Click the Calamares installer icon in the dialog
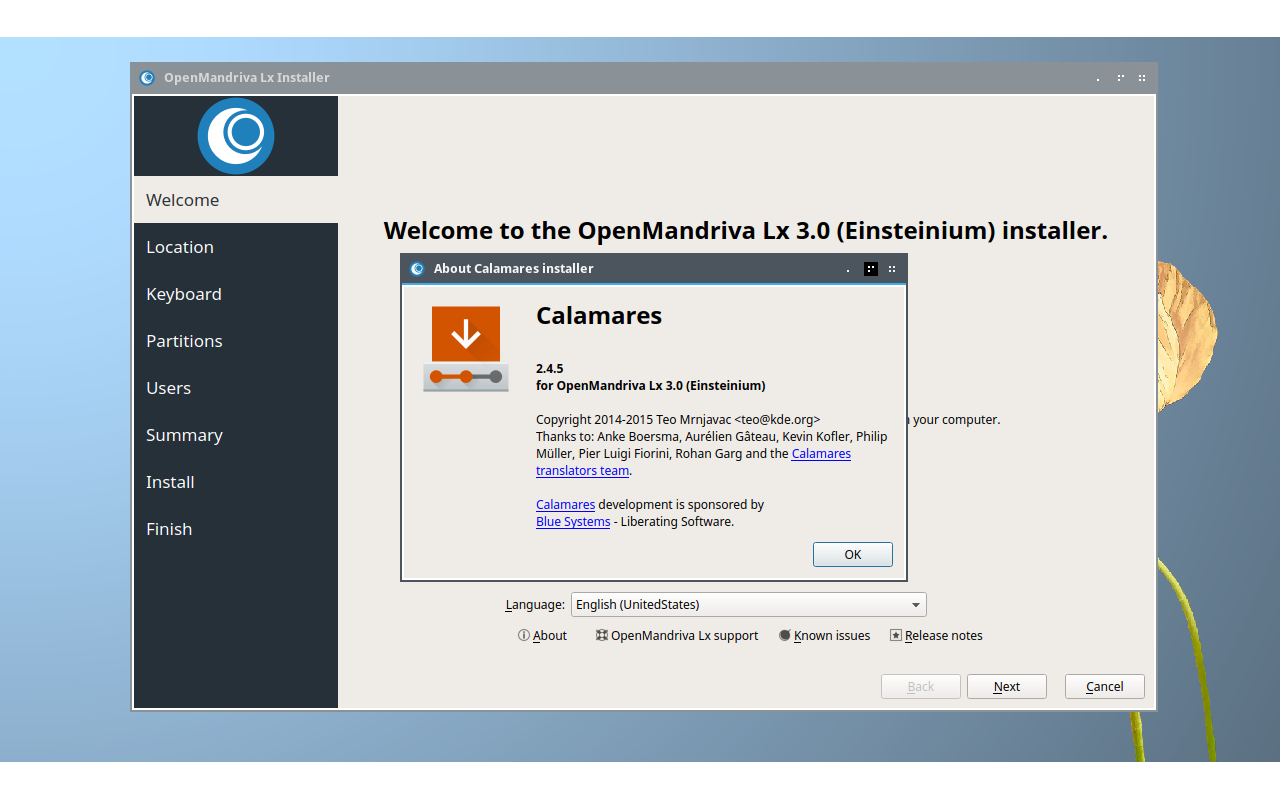Viewport: 1280px width, 800px height. click(x=466, y=348)
